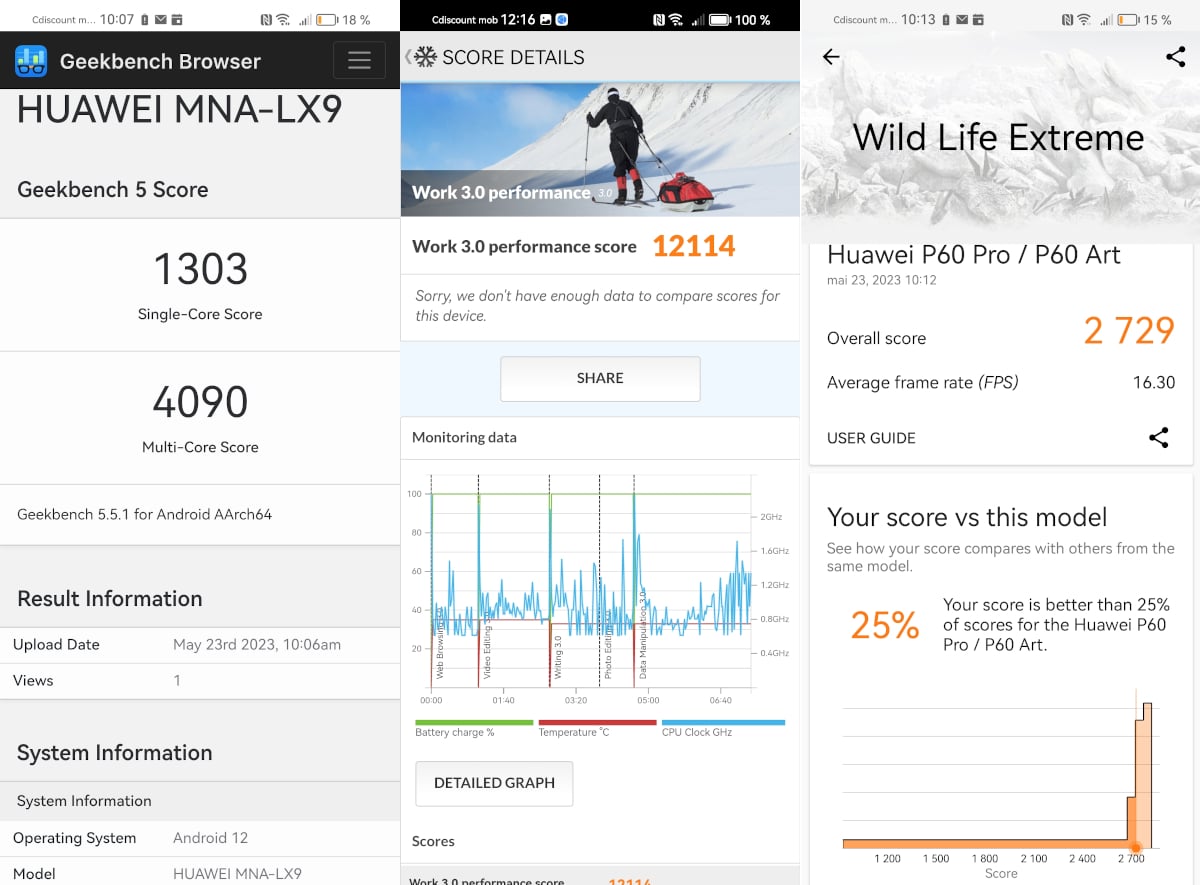This screenshot has height=885, width=1200.
Task: Tap the orange marker on score histogram
Action: [x=1135, y=848]
